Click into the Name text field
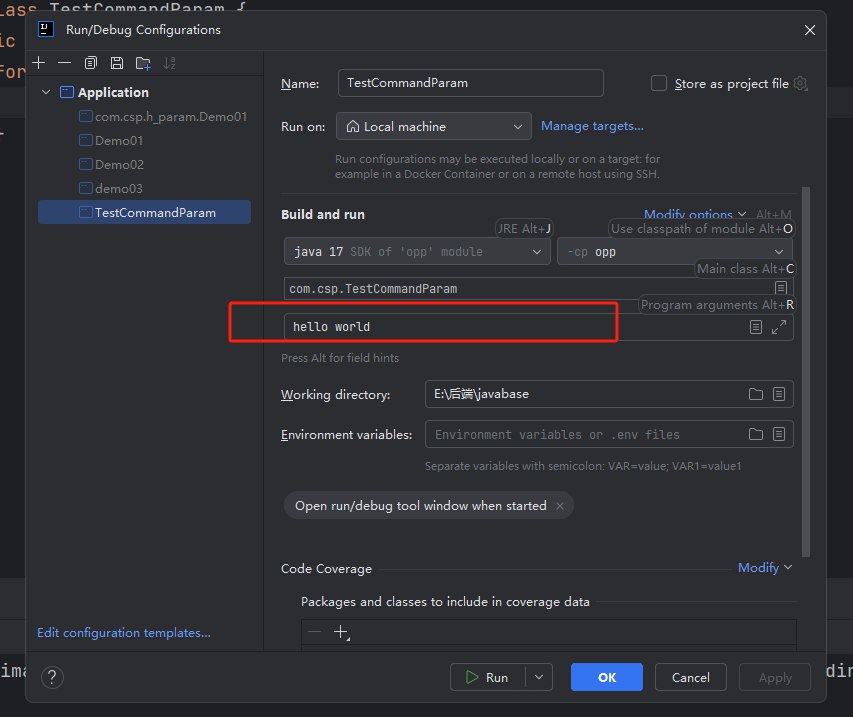Viewport: 853px width, 717px height. (x=470, y=83)
